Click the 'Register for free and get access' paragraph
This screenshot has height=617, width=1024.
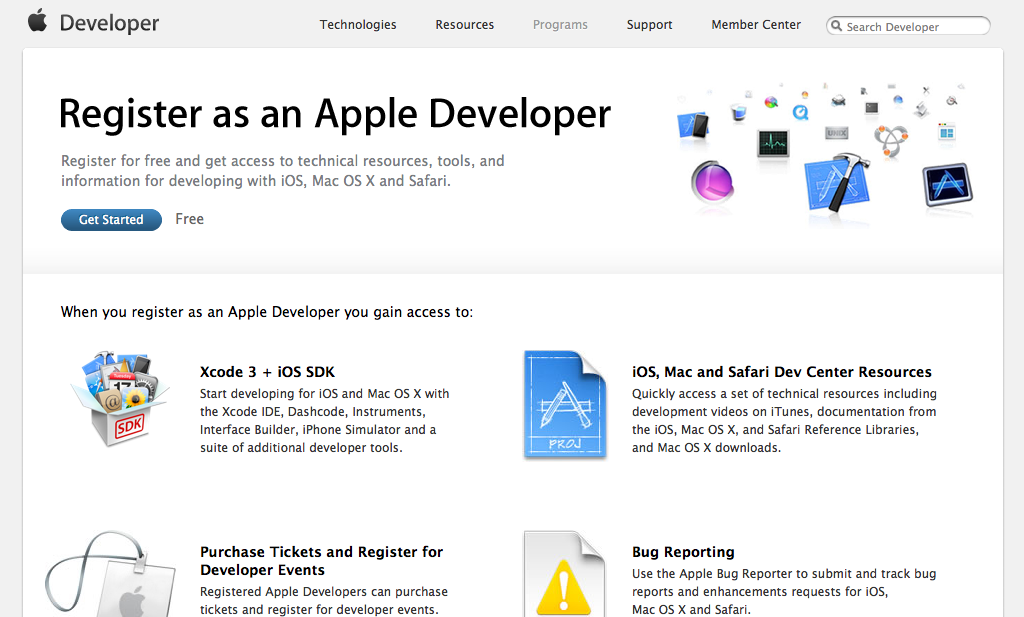(x=283, y=170)
